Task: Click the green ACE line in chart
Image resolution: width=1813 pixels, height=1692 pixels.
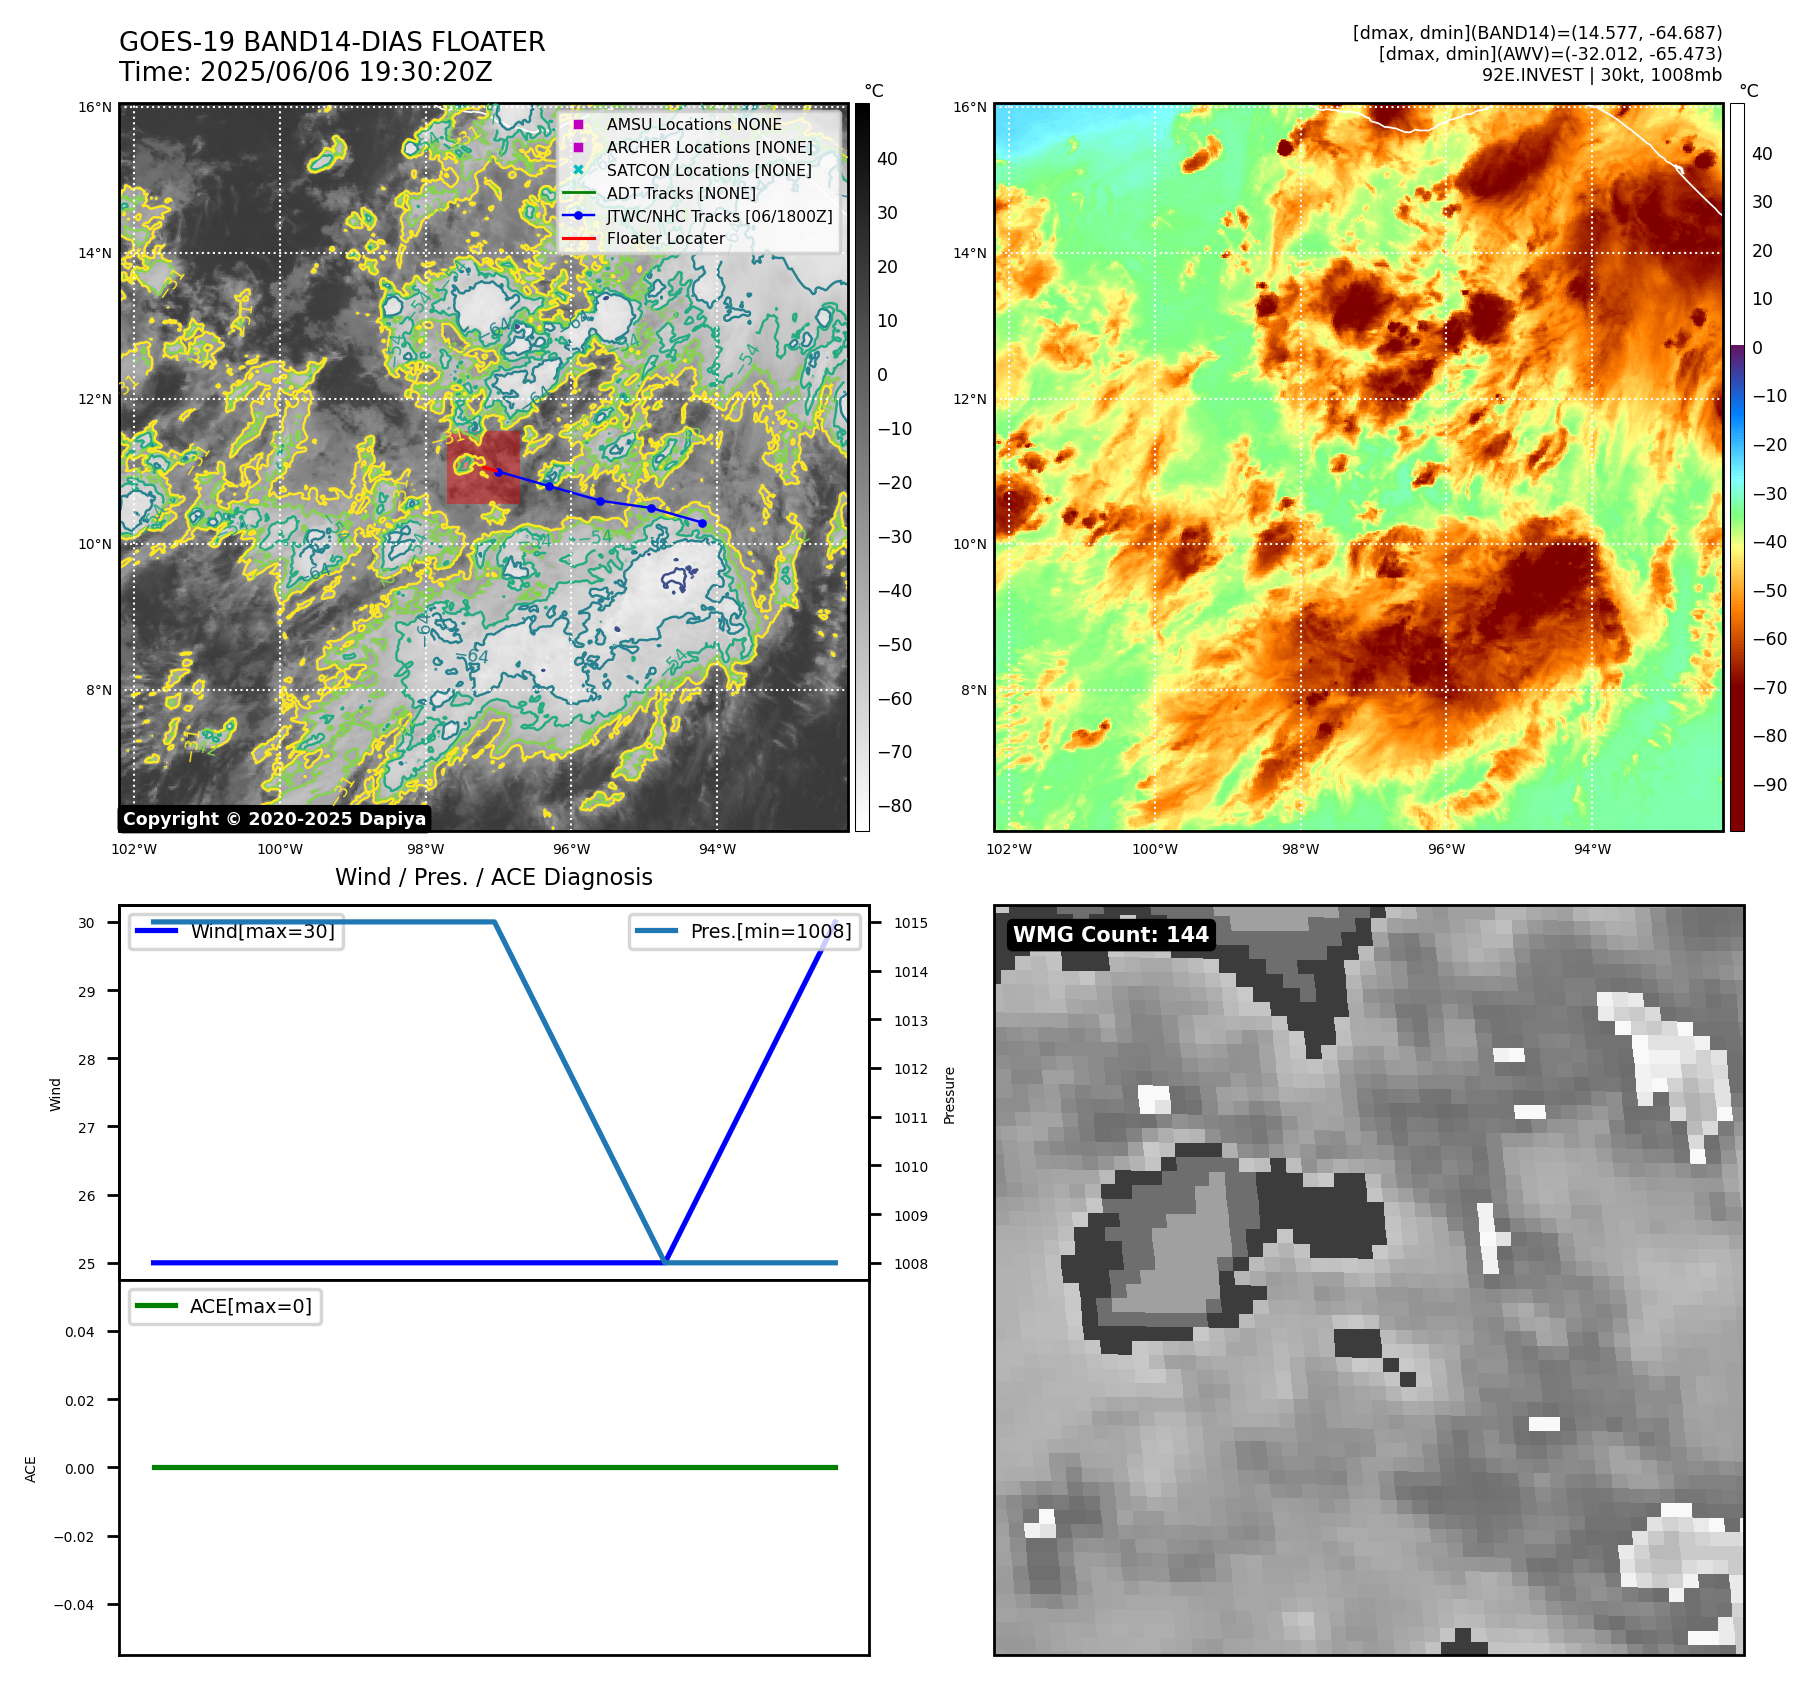Action: tap(494, 1467)
